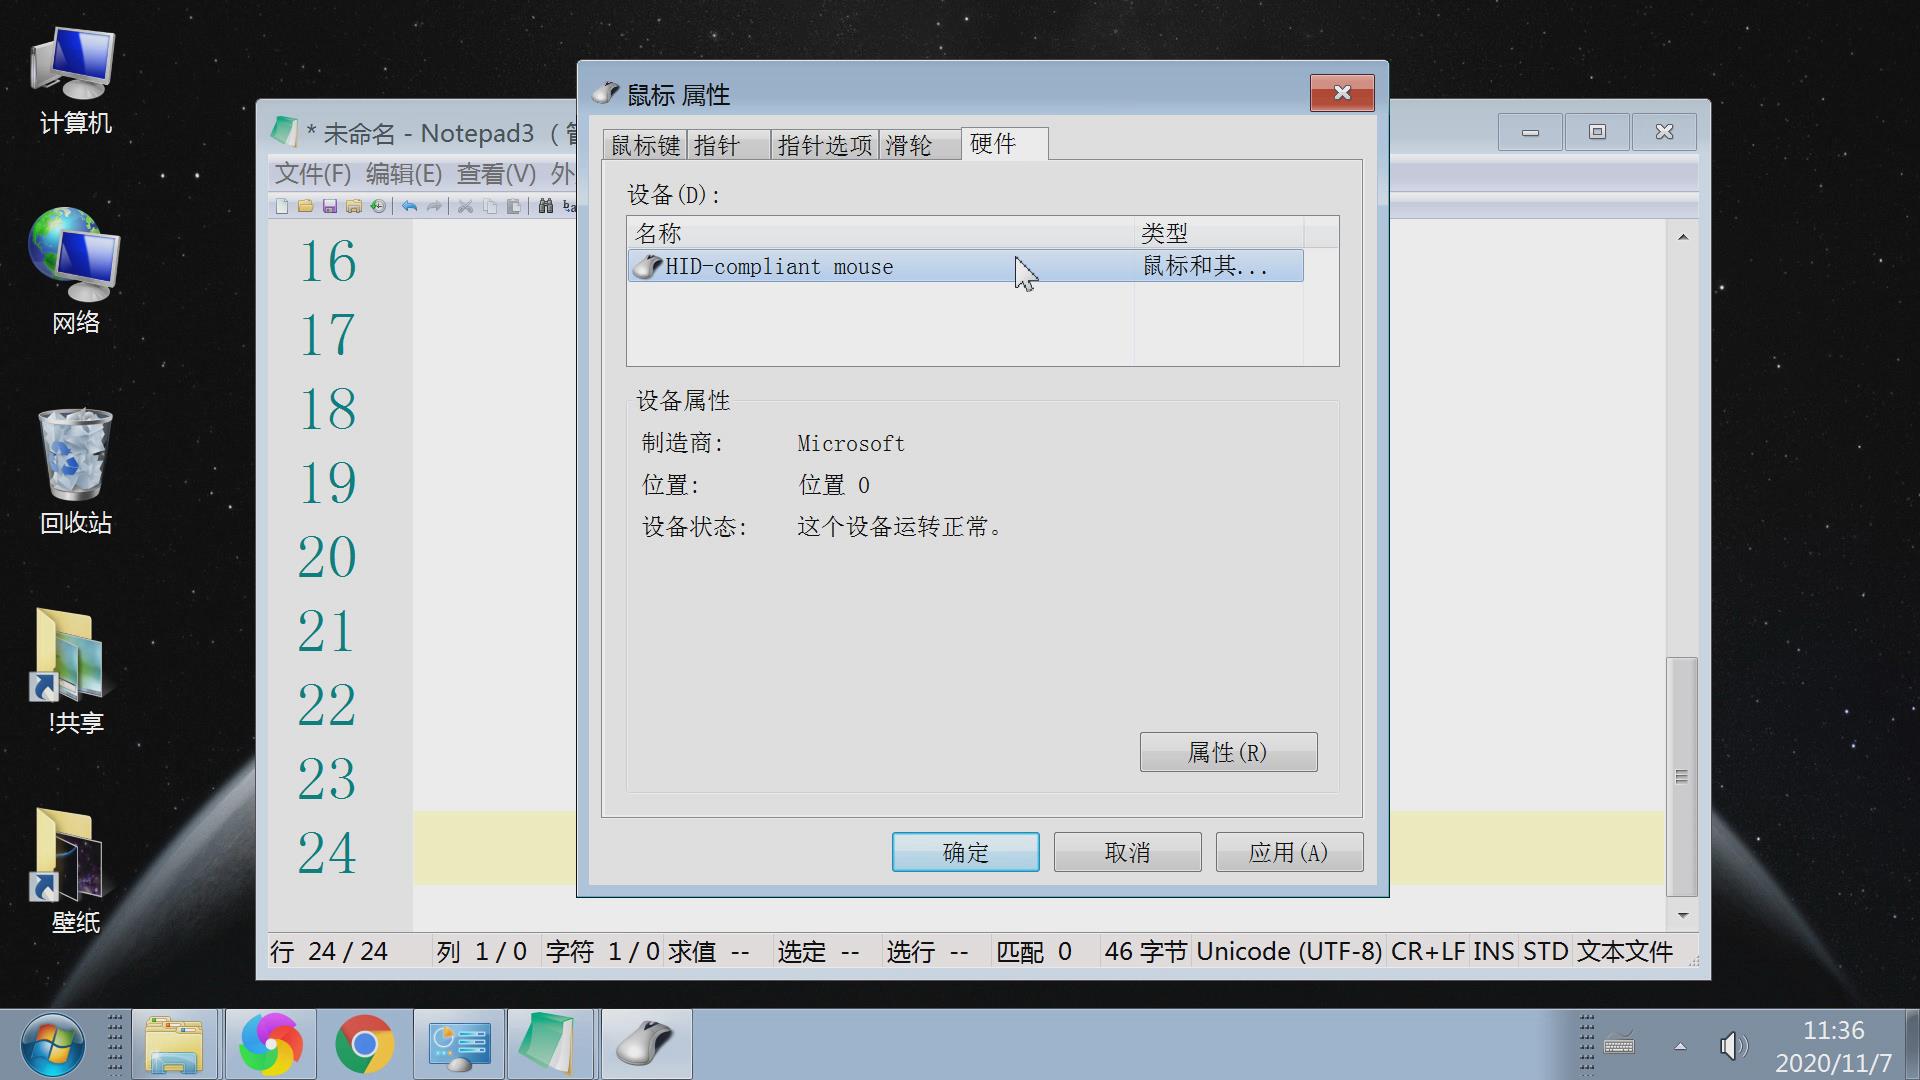Click the New file toolbar icon
1920x1080 pixels.
(282, 207)
